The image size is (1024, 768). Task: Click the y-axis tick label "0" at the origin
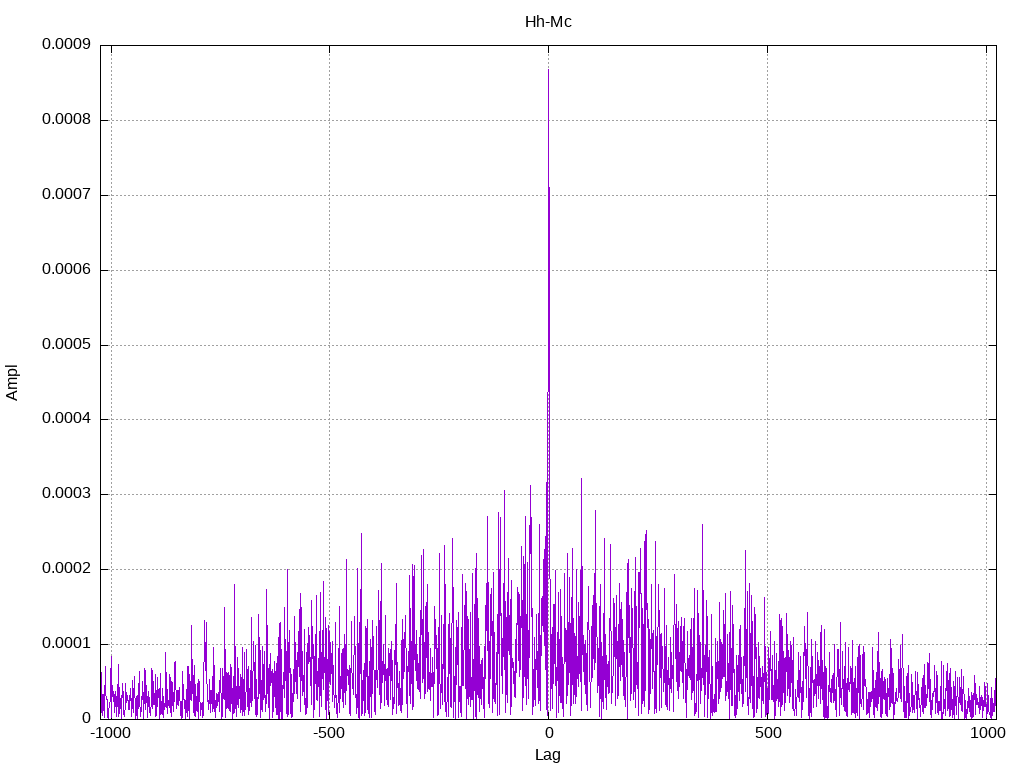87,718
